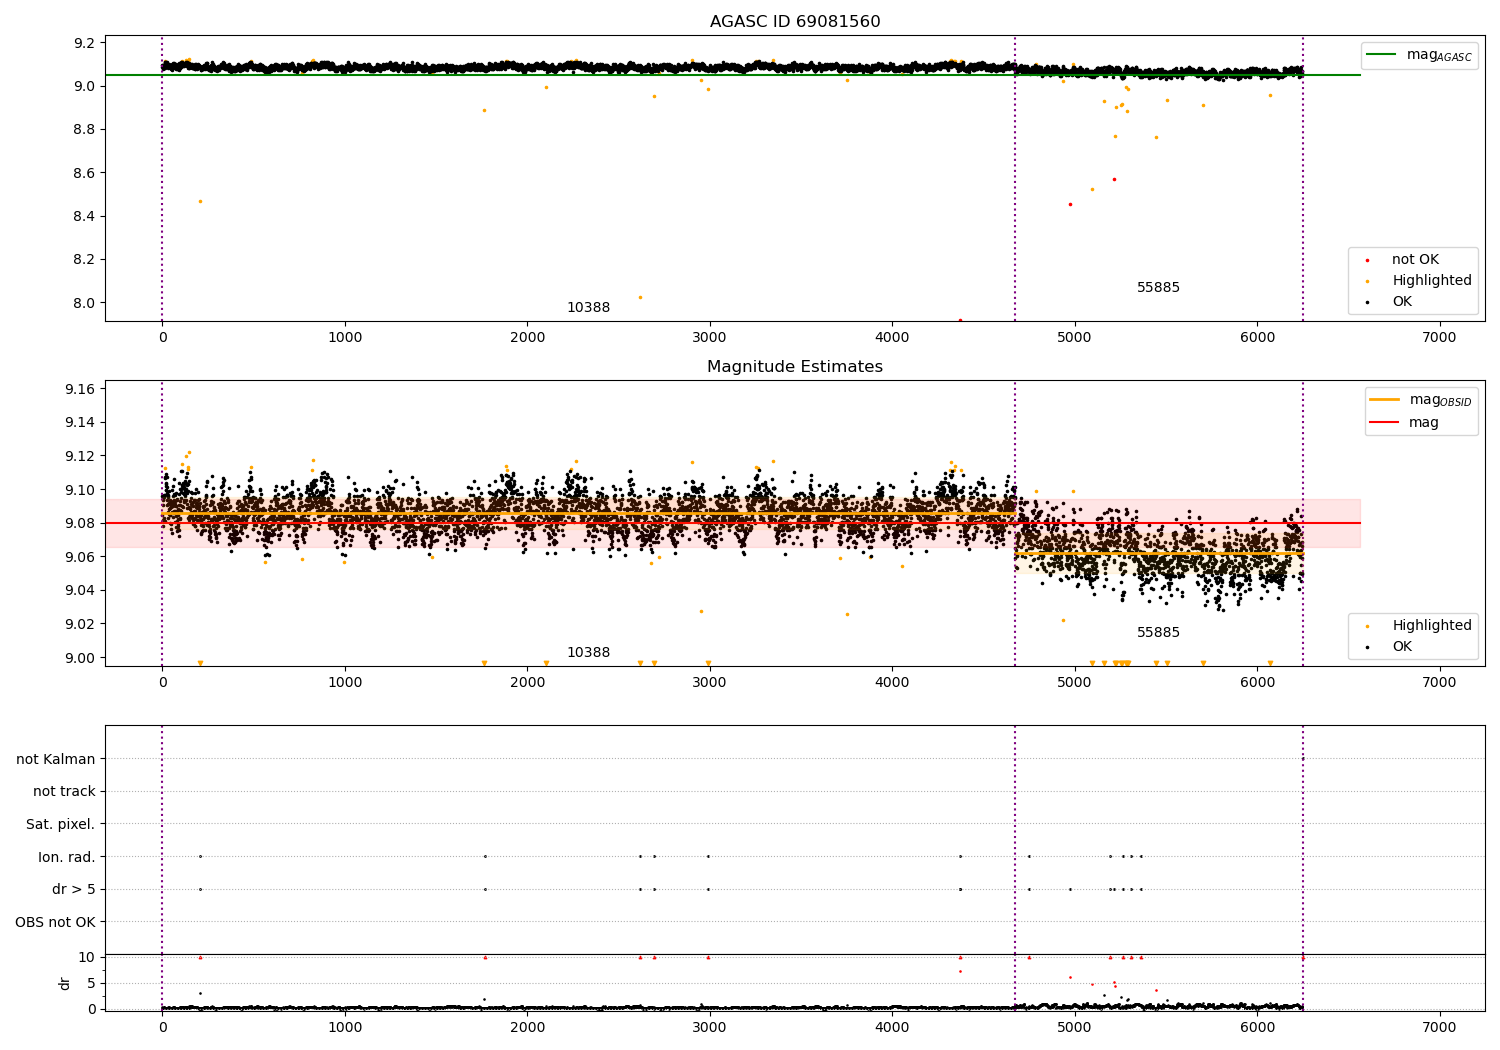Select the green mag AGASC legend line swatch
The width and height of the screenshot is (1500, 1050).
point(1383,55)
